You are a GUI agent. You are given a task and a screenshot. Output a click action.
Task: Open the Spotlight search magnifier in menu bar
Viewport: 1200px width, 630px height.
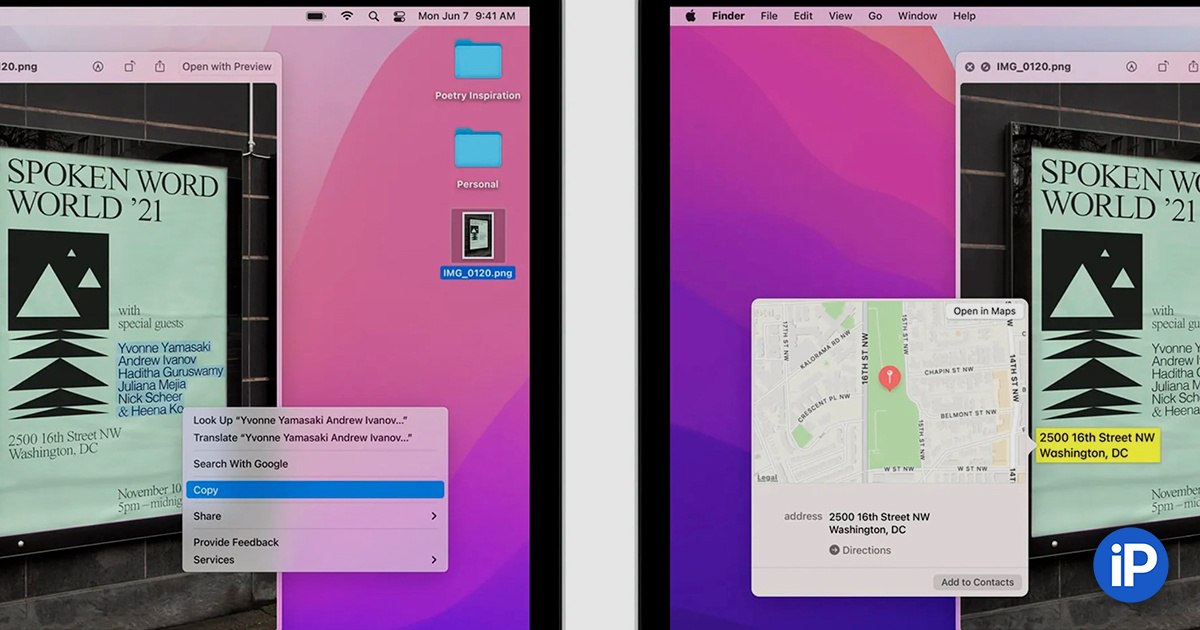pyautogui.click(x=374, y=16)
